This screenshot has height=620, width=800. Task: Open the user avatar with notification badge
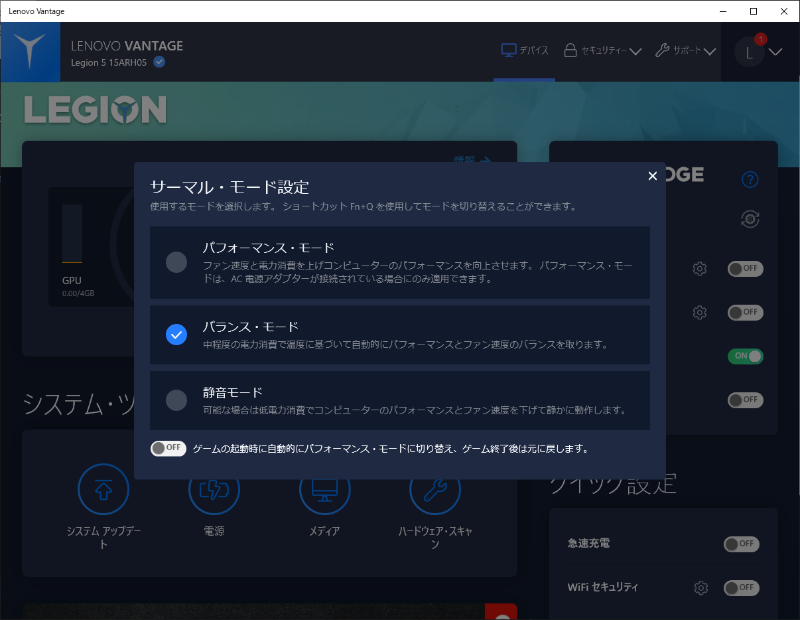749,51
